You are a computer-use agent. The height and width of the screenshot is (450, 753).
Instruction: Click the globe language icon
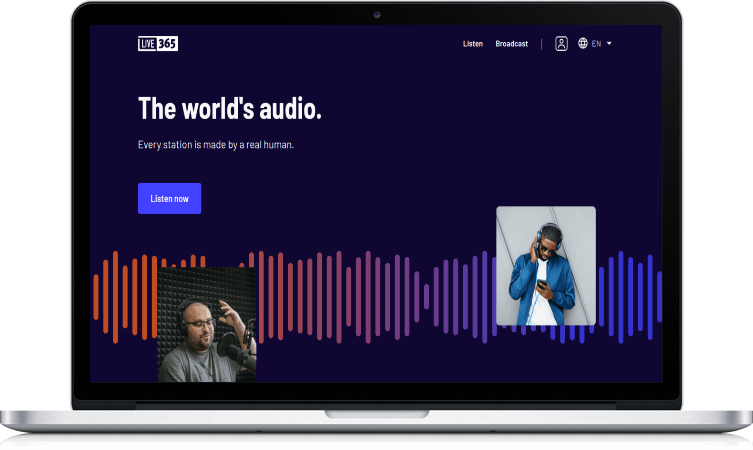[583, 44]
